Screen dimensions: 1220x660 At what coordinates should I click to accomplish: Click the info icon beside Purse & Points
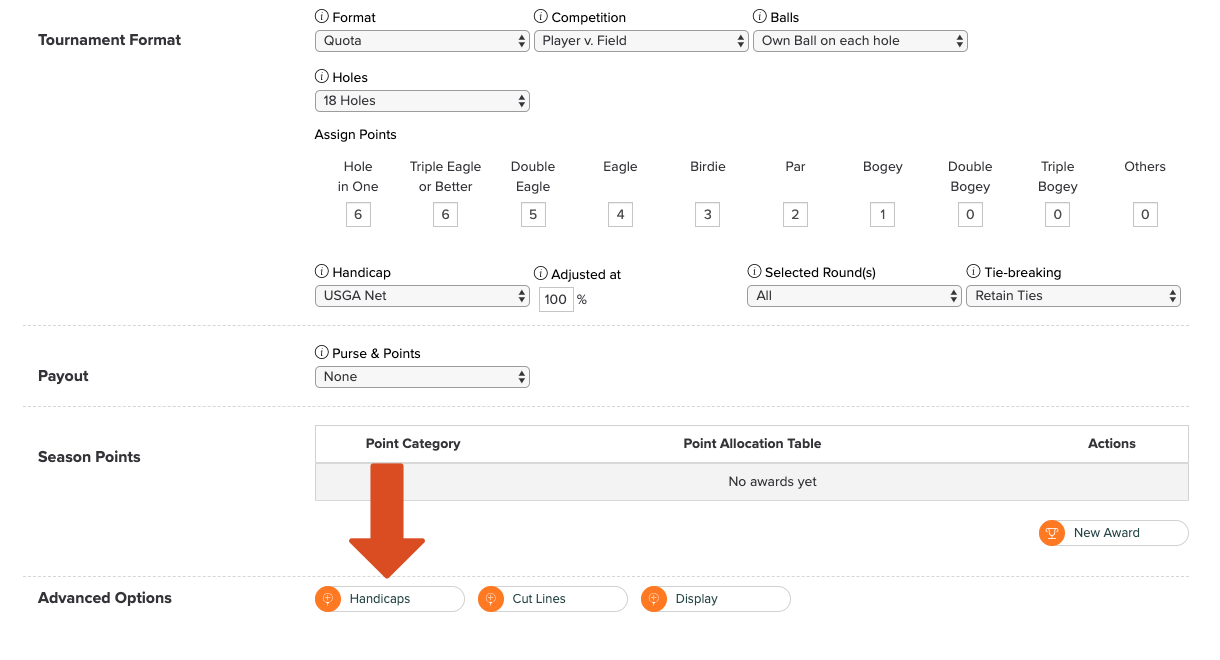click(321, 353)
